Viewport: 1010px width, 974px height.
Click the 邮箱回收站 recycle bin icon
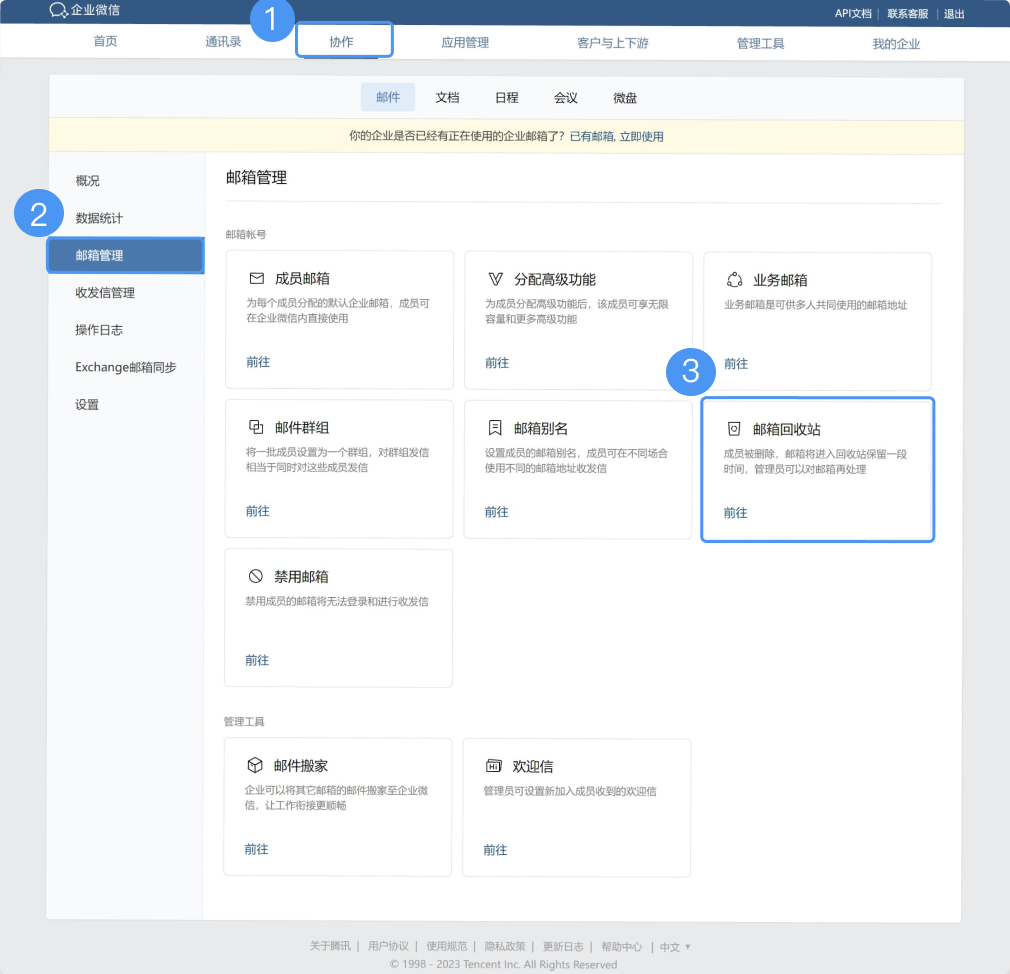click(734, 429)
